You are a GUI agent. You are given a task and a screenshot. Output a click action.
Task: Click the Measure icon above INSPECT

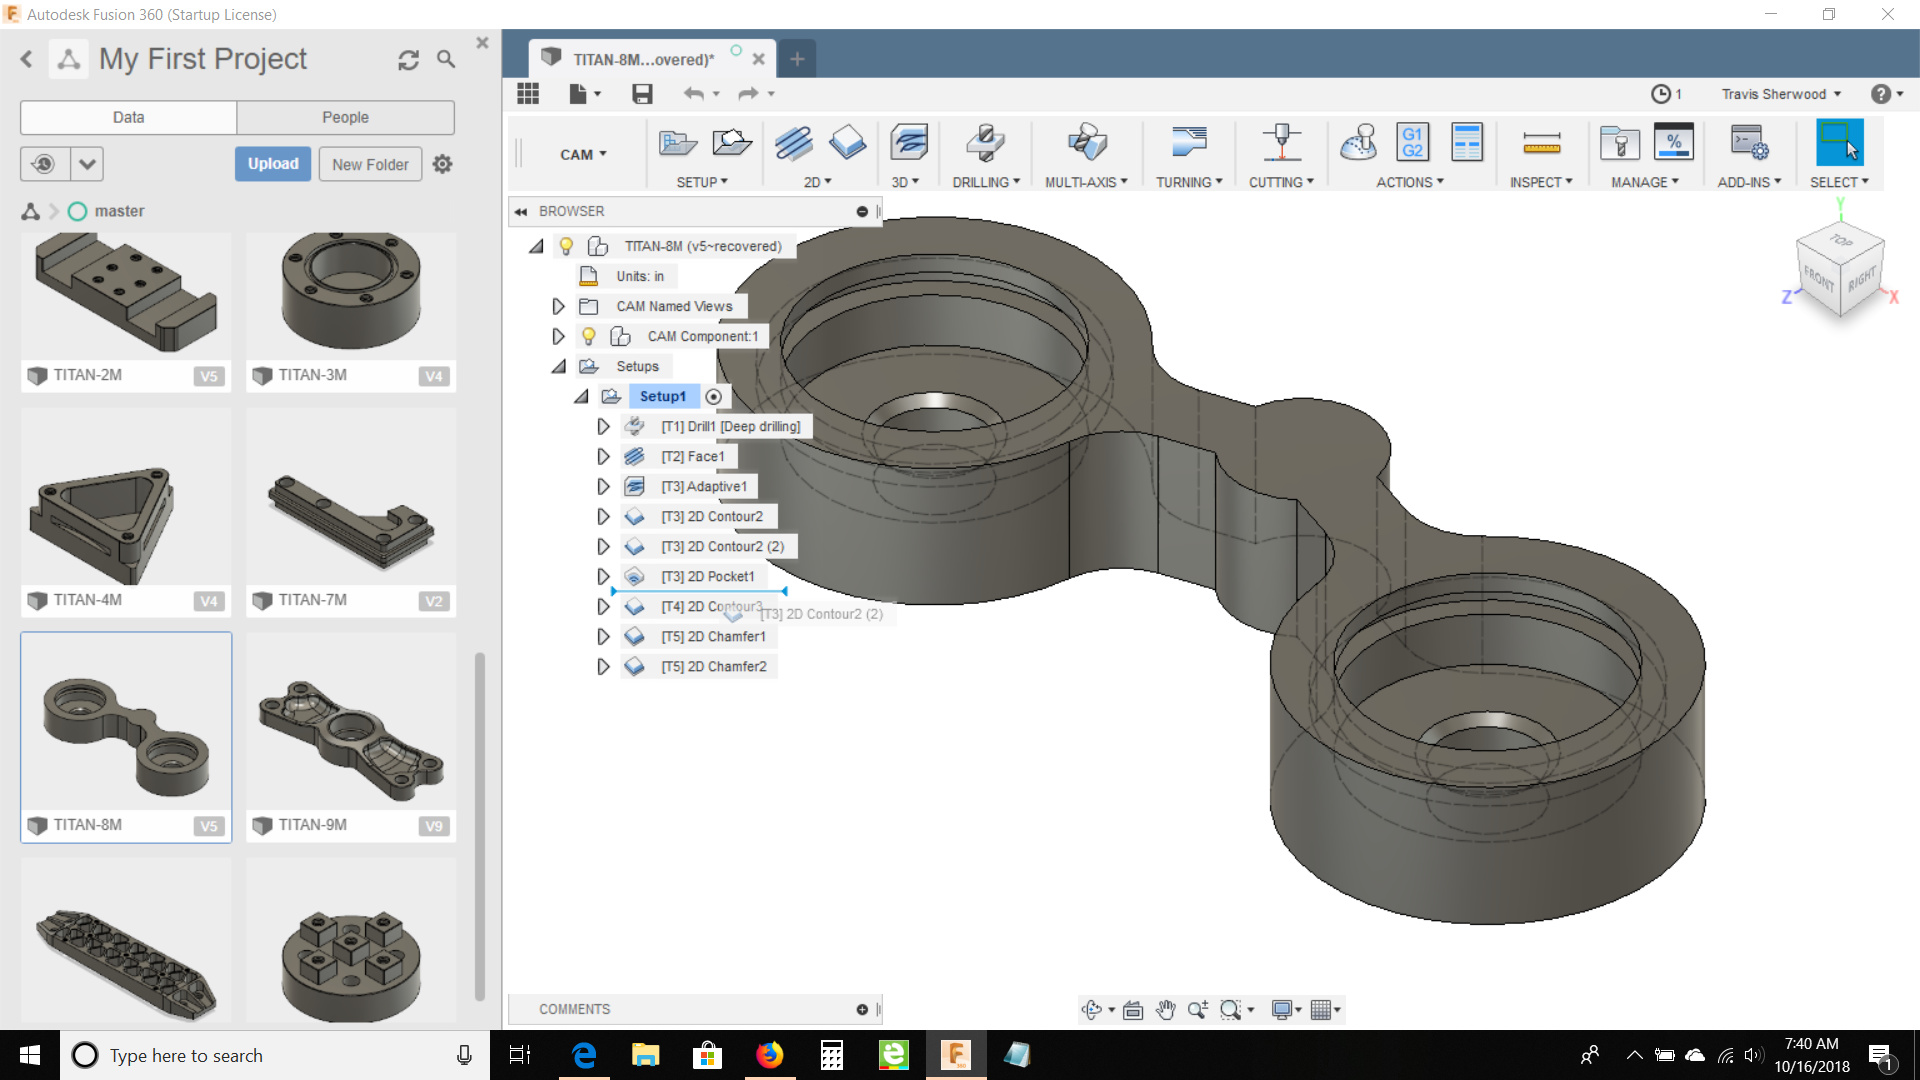[1541, 144]
